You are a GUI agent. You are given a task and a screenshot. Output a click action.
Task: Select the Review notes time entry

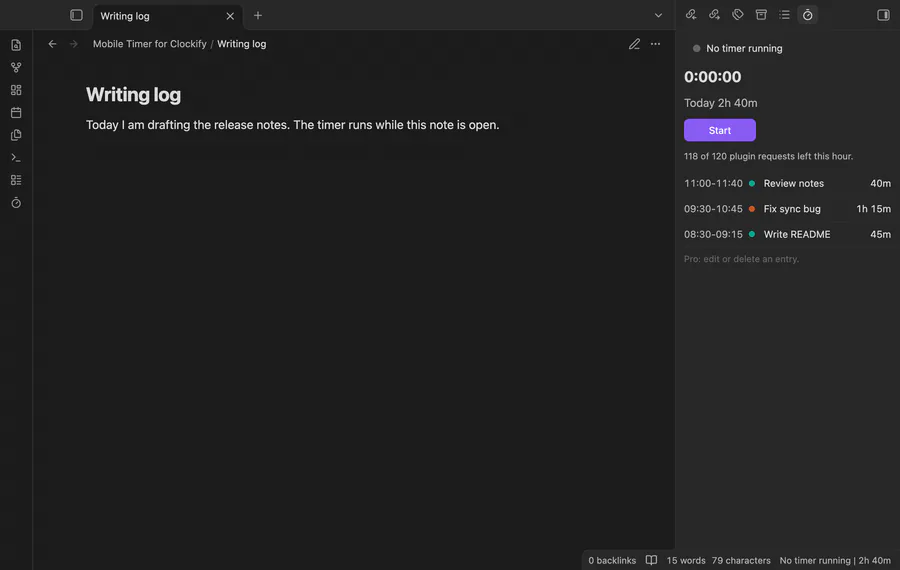coord(787,183)
